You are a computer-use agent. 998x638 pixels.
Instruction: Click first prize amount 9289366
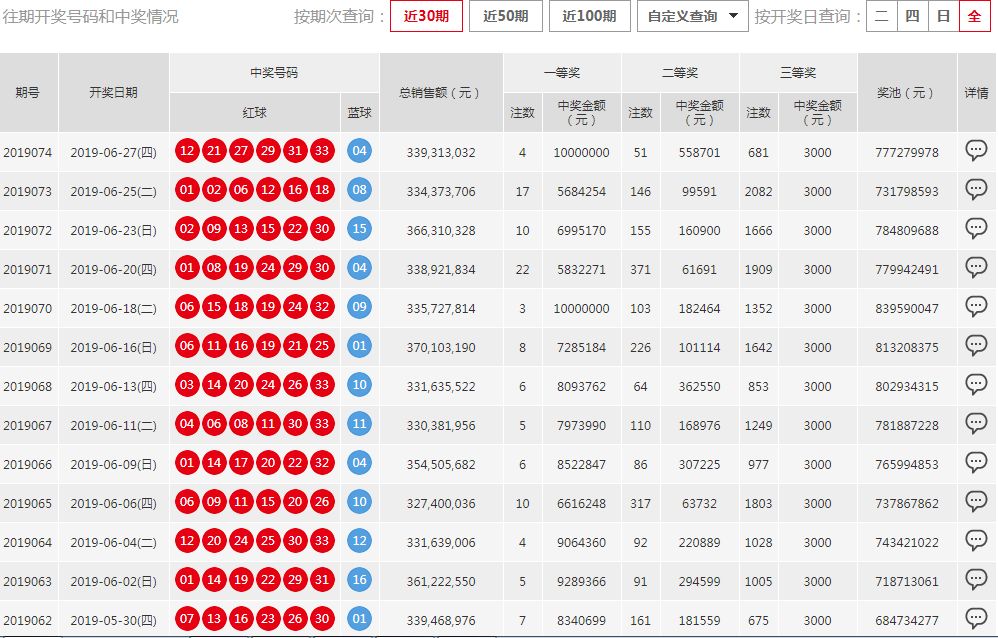tap(581, 582)
